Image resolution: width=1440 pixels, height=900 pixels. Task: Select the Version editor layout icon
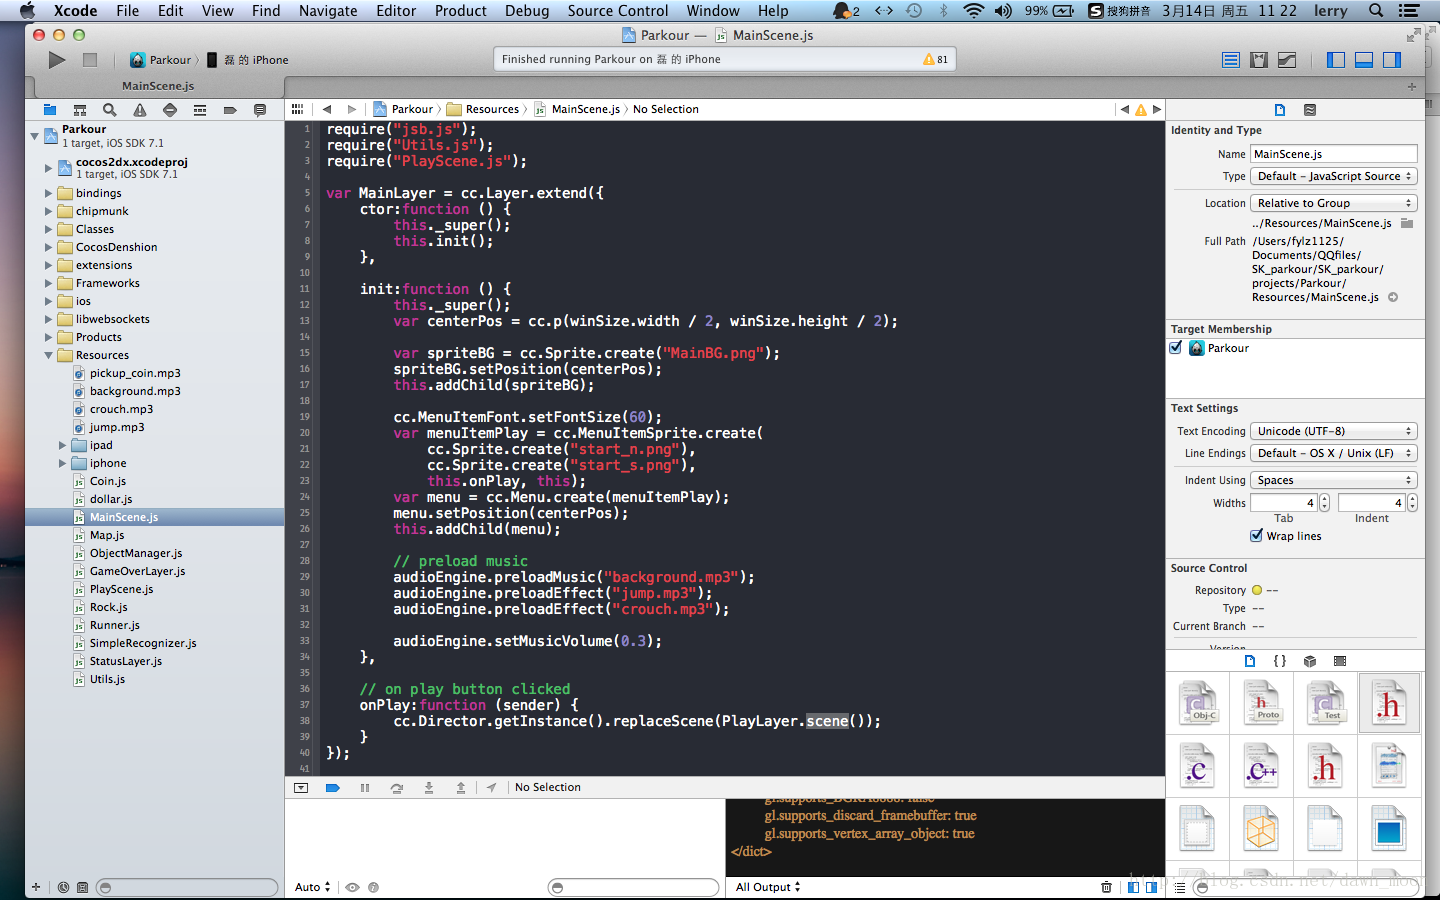(1287, 60)
